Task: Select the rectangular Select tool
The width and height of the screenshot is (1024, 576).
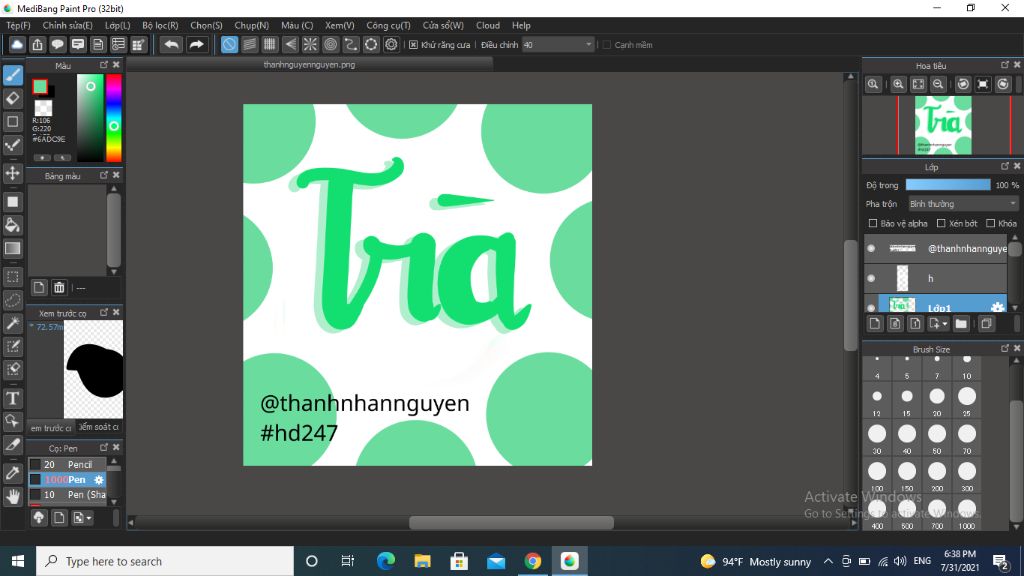Action: (x=12, y=277)
